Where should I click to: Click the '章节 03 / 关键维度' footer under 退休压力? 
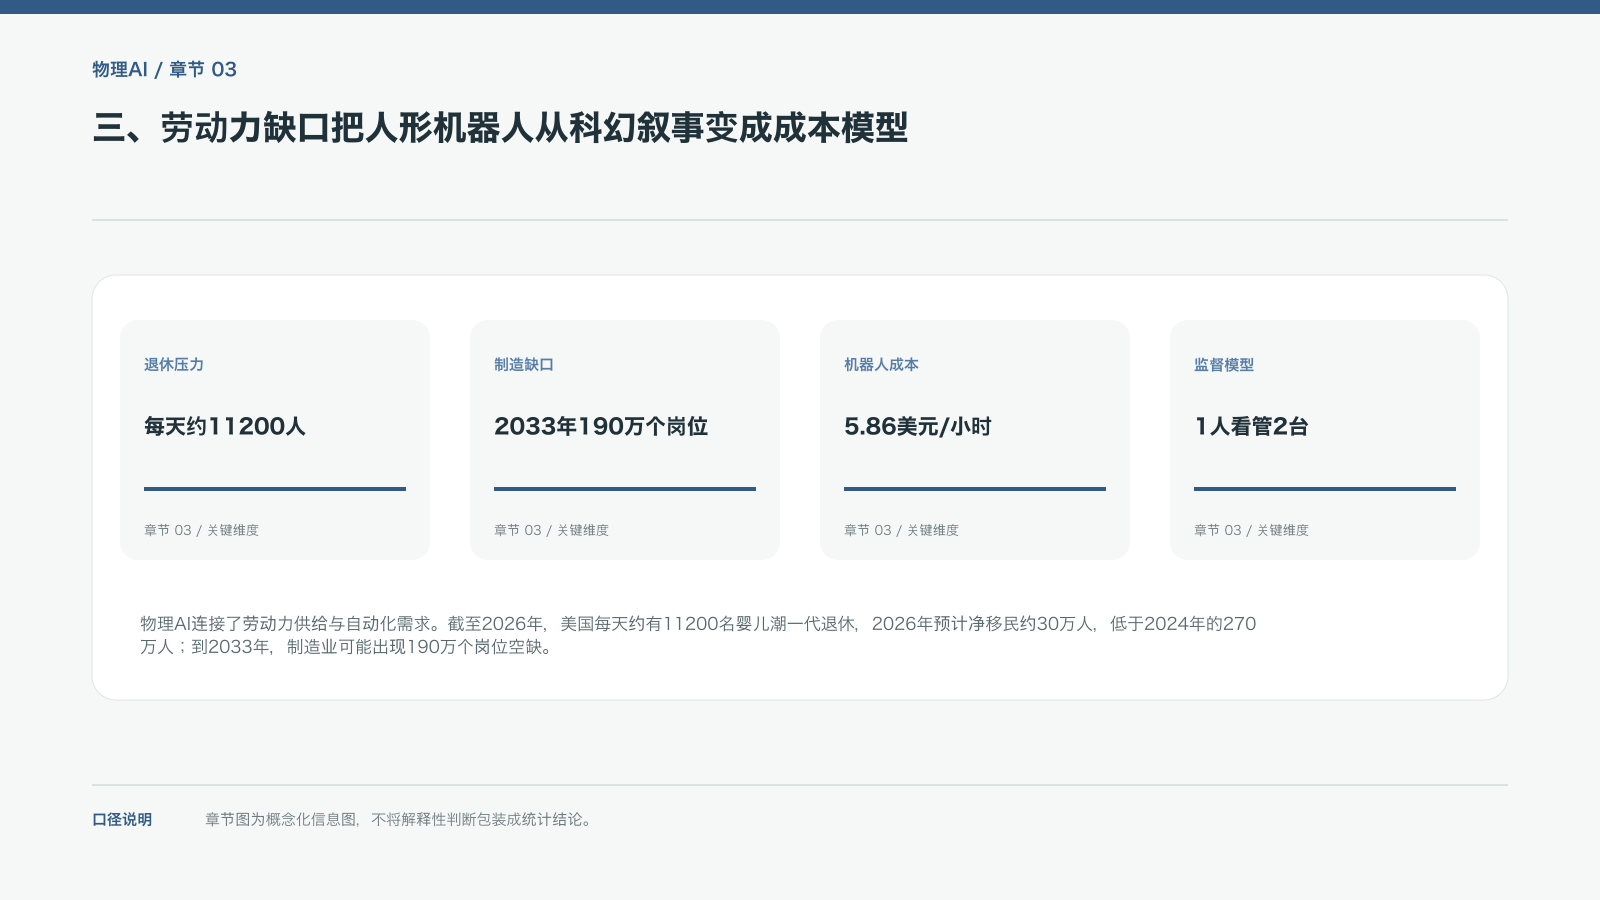201,530
